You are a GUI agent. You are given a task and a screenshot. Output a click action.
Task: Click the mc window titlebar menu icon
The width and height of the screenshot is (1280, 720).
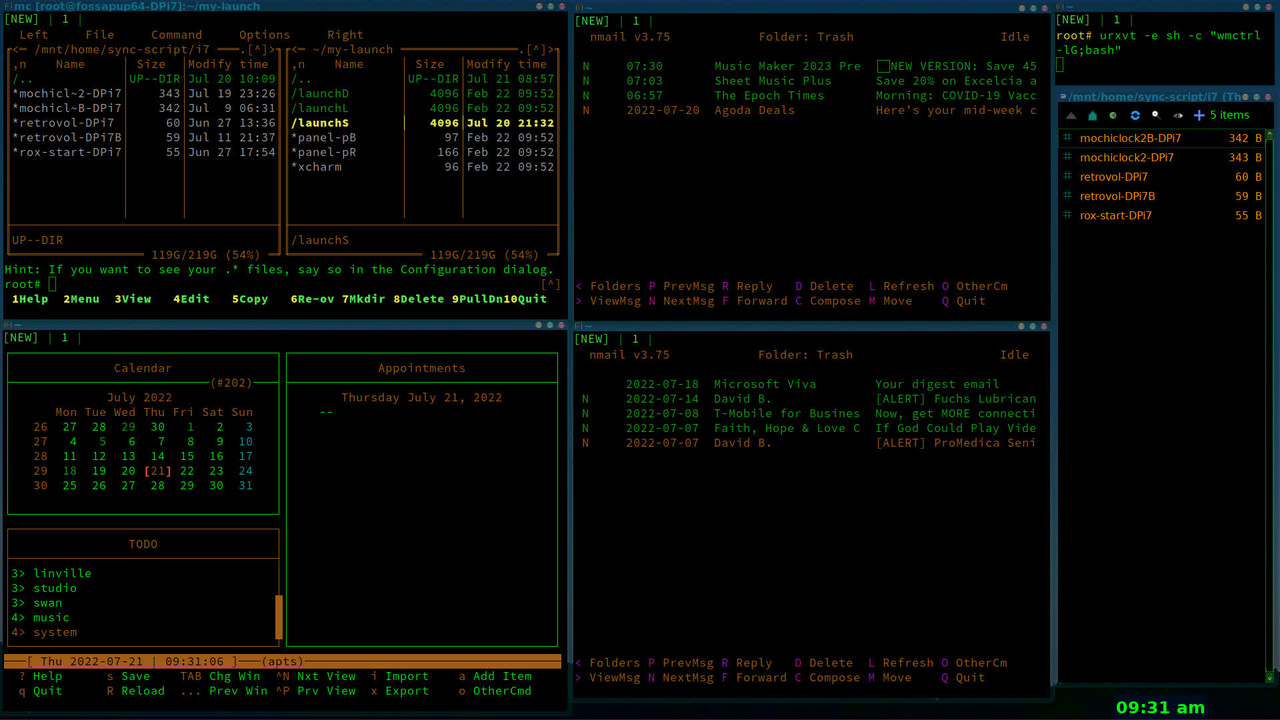(7, 6)
